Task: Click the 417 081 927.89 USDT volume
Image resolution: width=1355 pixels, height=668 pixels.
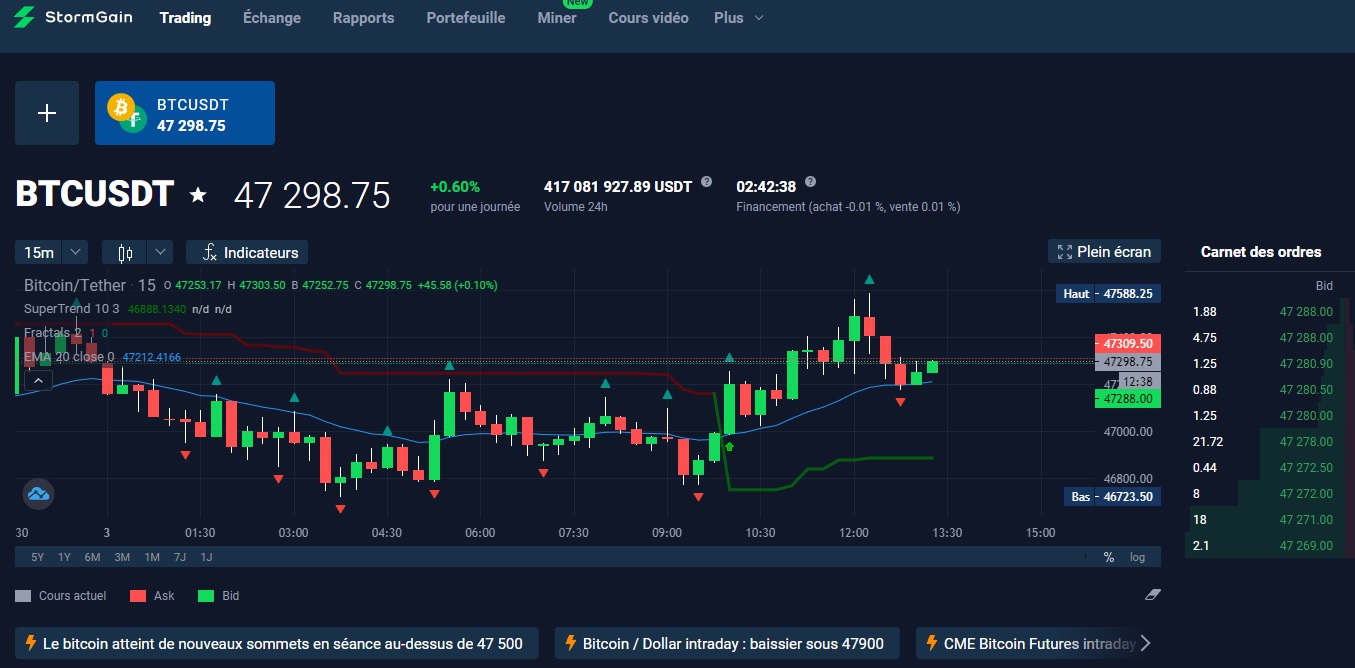Action: [618, 187]
